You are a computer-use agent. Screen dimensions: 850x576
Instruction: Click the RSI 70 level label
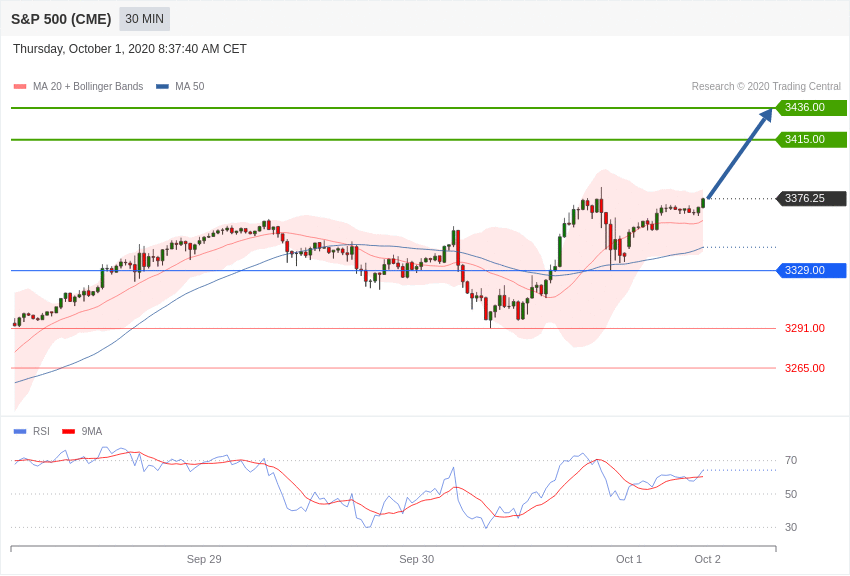tap(791, 461)
